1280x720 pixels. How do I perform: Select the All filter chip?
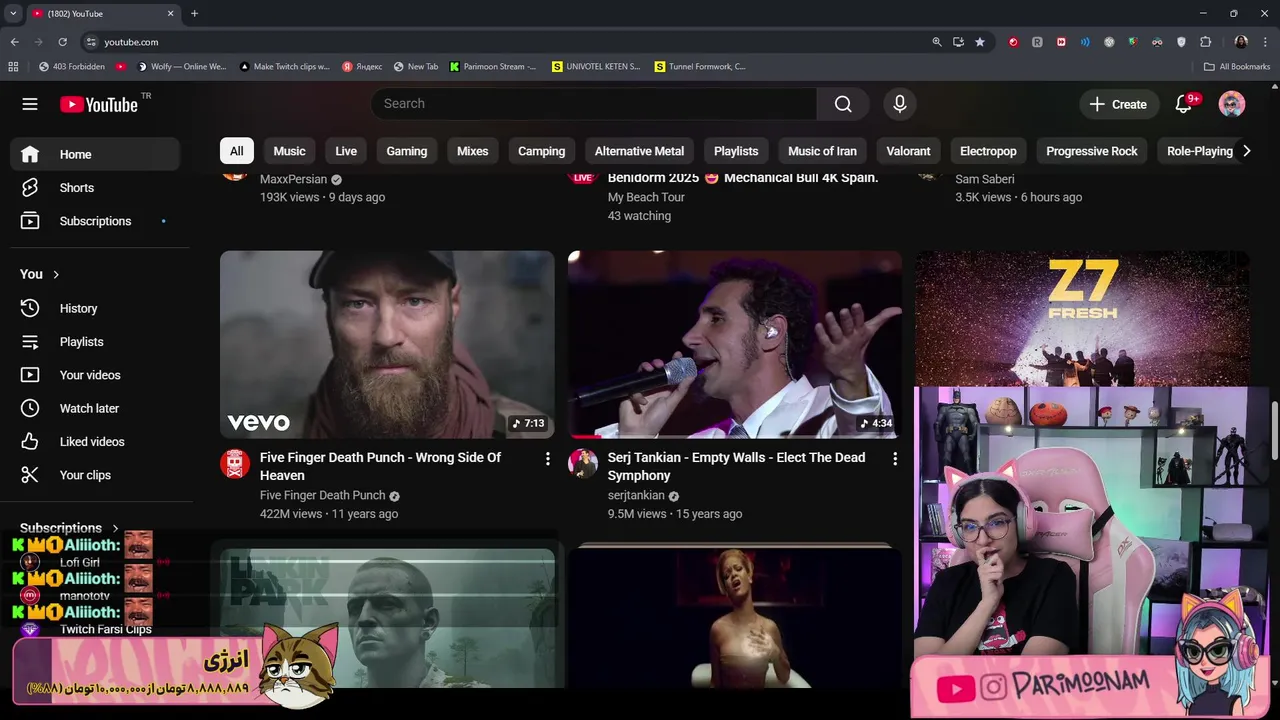coord(236,151)
